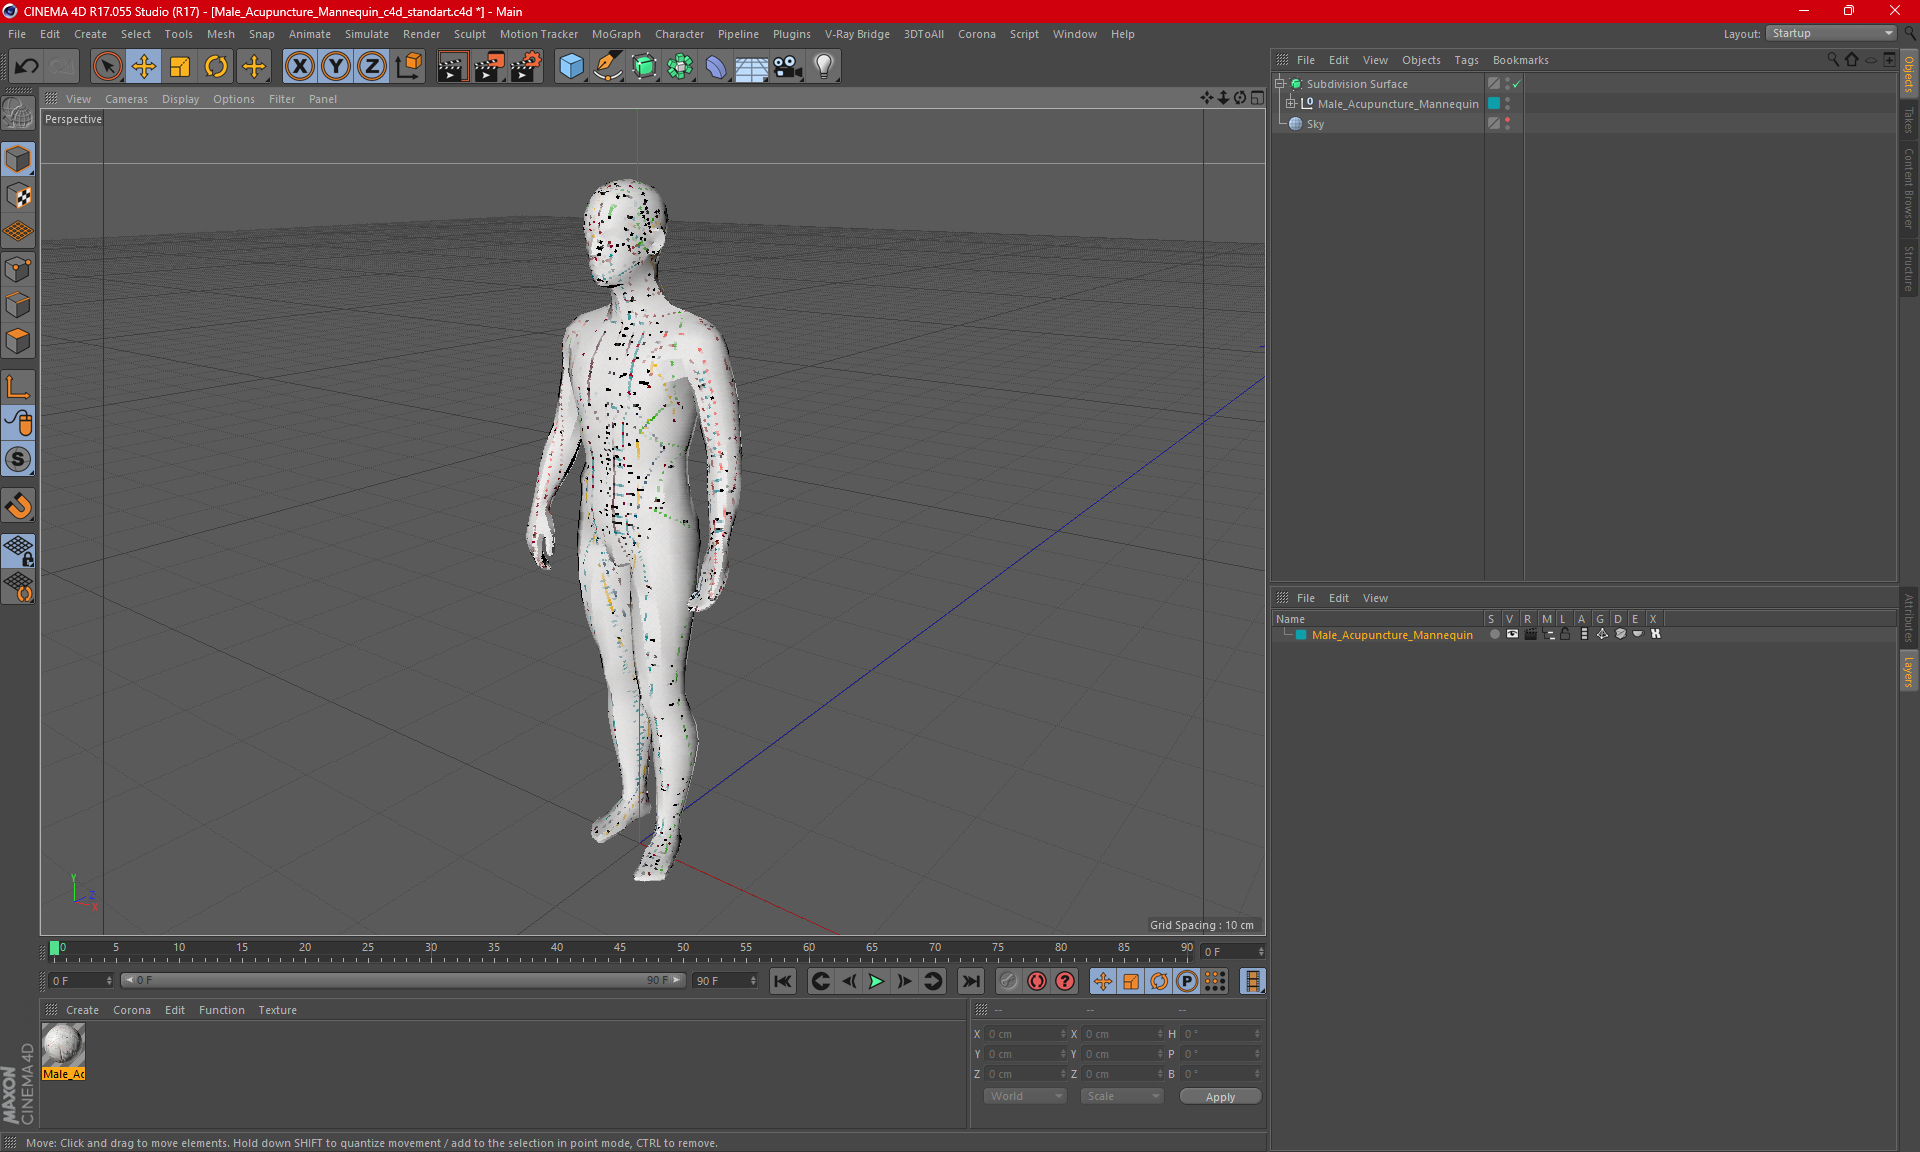This screenshot has width=1920, height=1152.
Task: Activate the Scale tool
Action: 180,66
